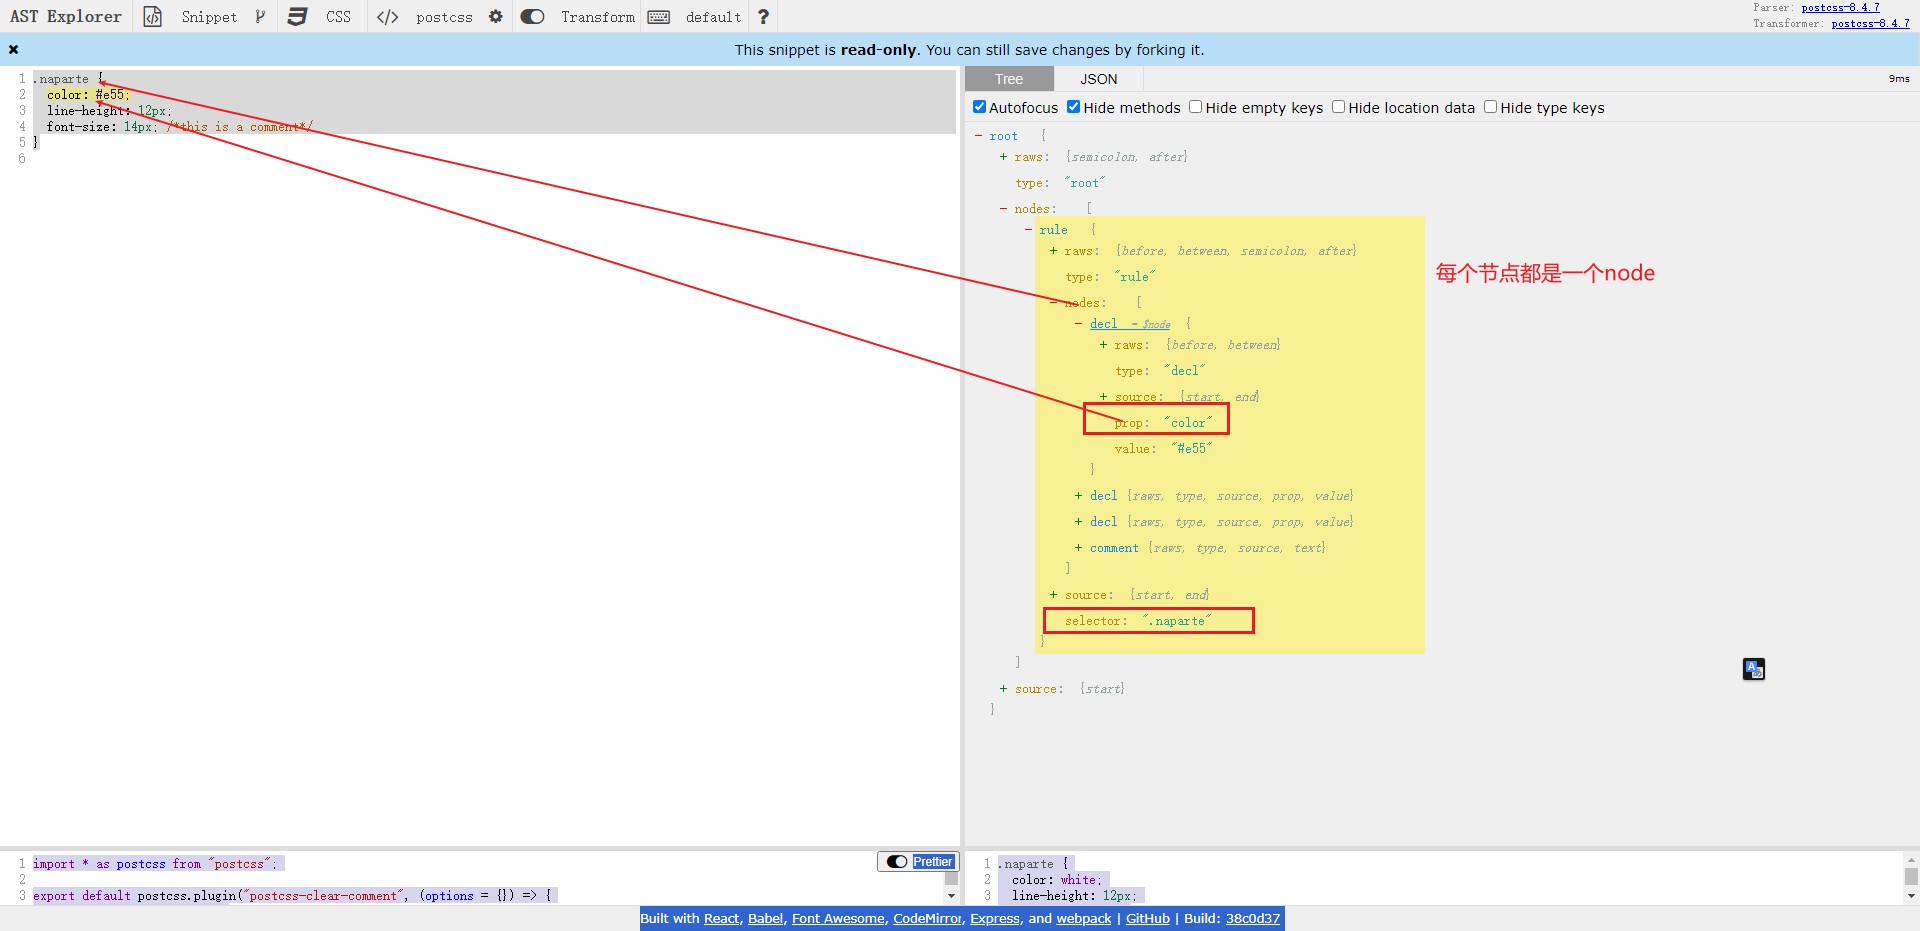The image size is (1920, 931).
Task: Click the translate extension icon
Action: point(1754,669)
